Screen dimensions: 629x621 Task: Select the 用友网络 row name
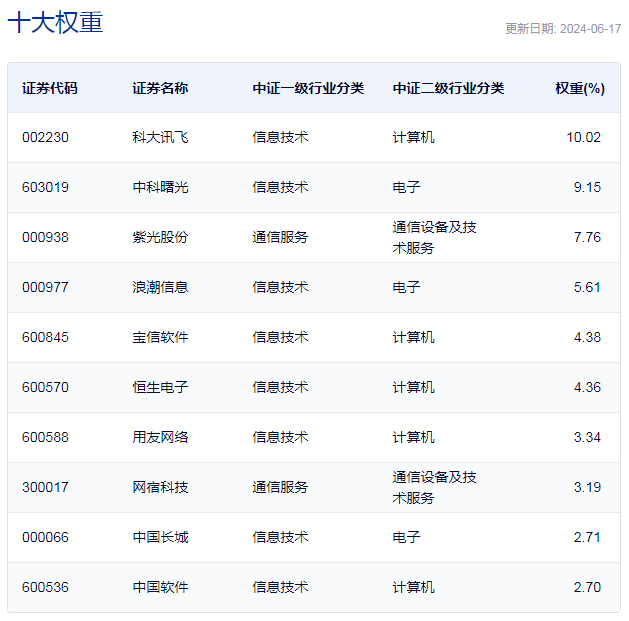pyautogui.click(x=160, y=437)
